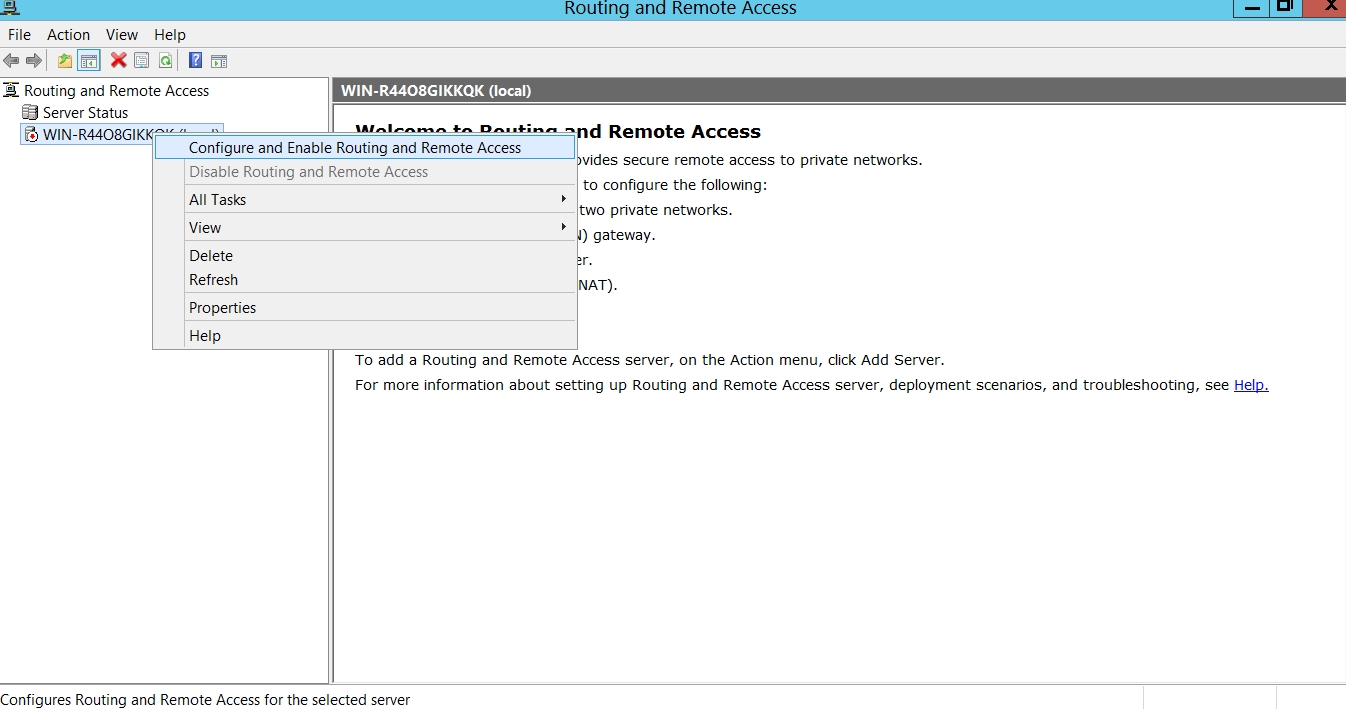Click the red X Delete icon
The image size is (1346, 709).
click(118, 61)
